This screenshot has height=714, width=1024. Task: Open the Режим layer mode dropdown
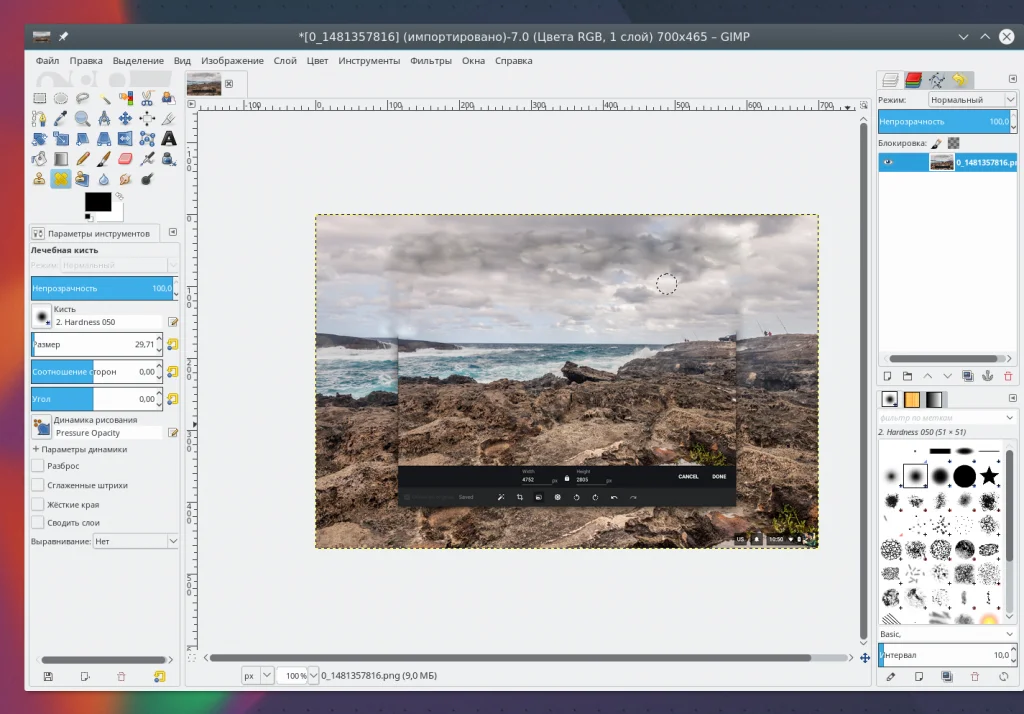972,100
